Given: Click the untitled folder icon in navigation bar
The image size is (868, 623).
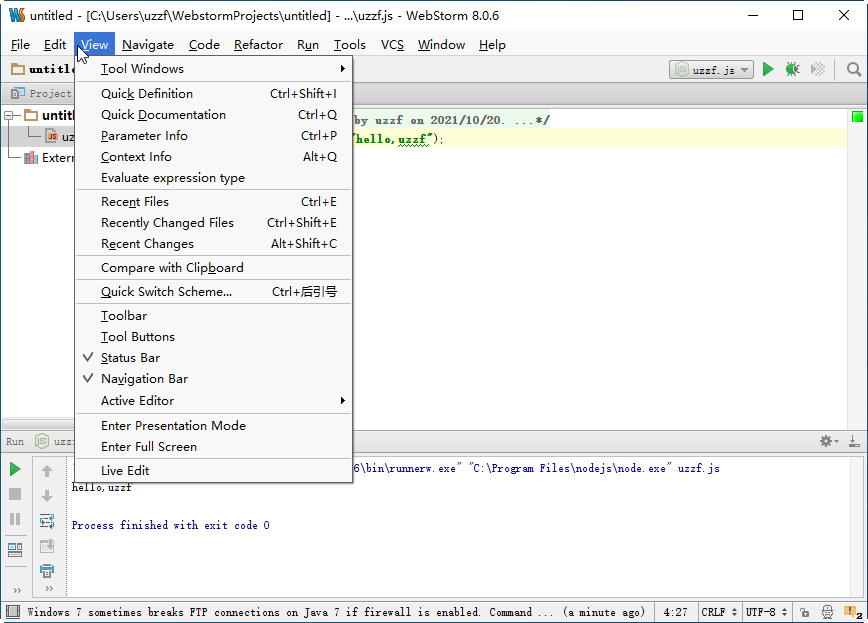Looking at the screenshot, I should (x=18, y=69).
